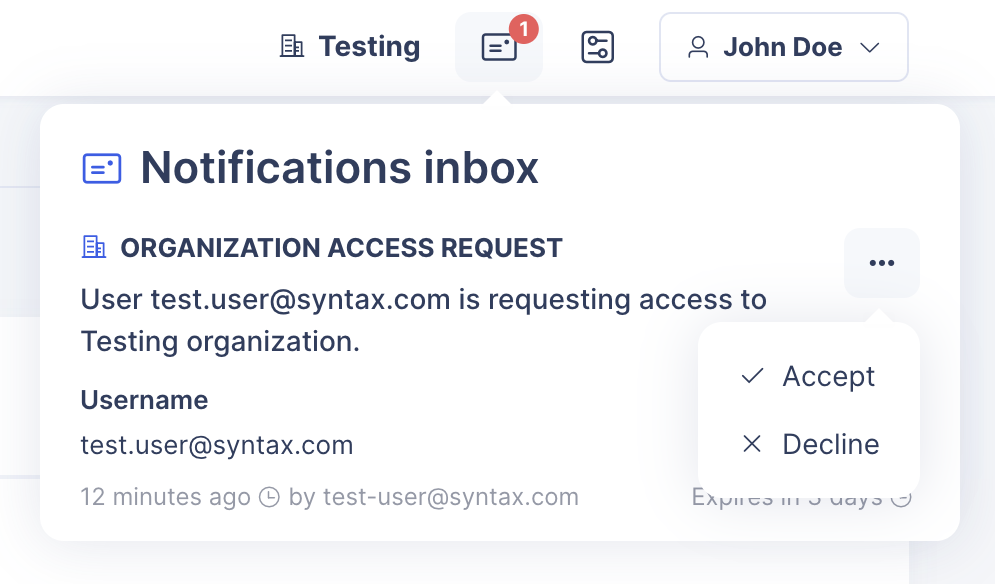This screenshot has height=584, width=995.
Task: Click the expiry clock icon beside Expires text
Action: [x=901, y=497]
